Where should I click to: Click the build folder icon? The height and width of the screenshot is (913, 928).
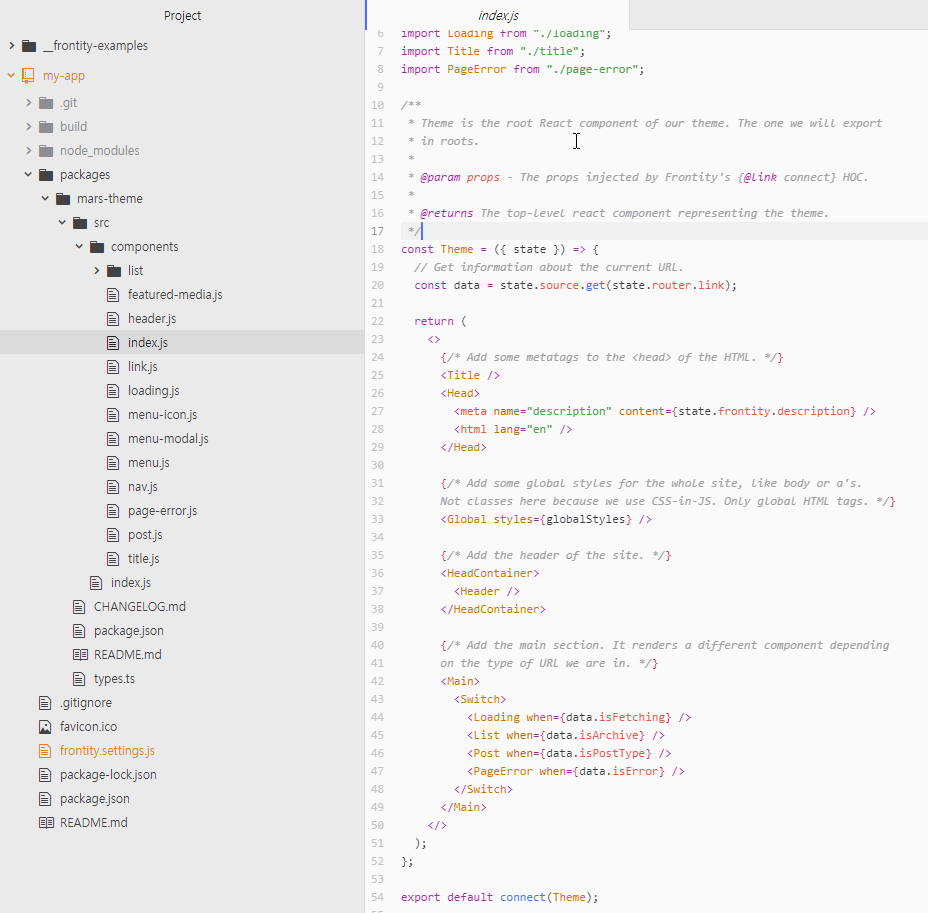(x=46, y=127)
